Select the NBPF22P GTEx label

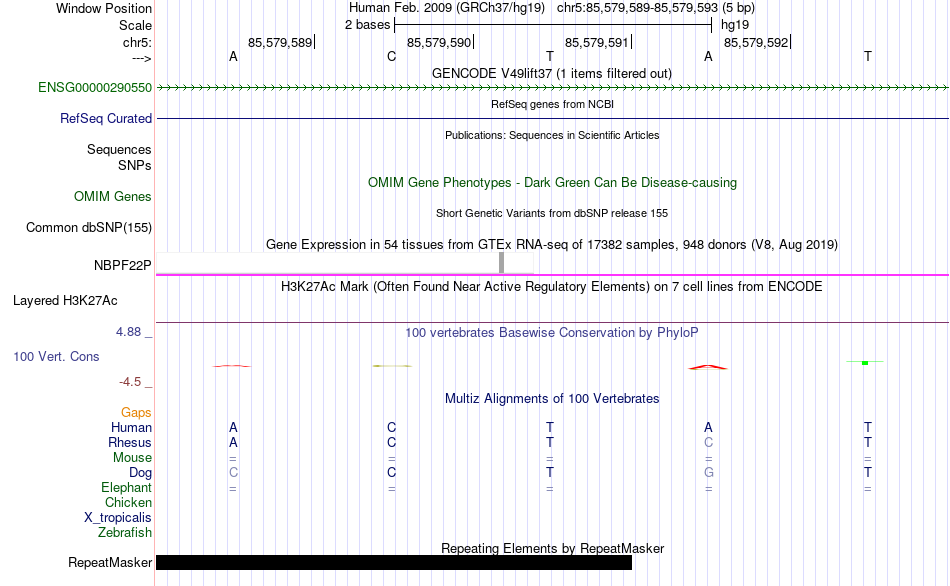click(122, 265)
